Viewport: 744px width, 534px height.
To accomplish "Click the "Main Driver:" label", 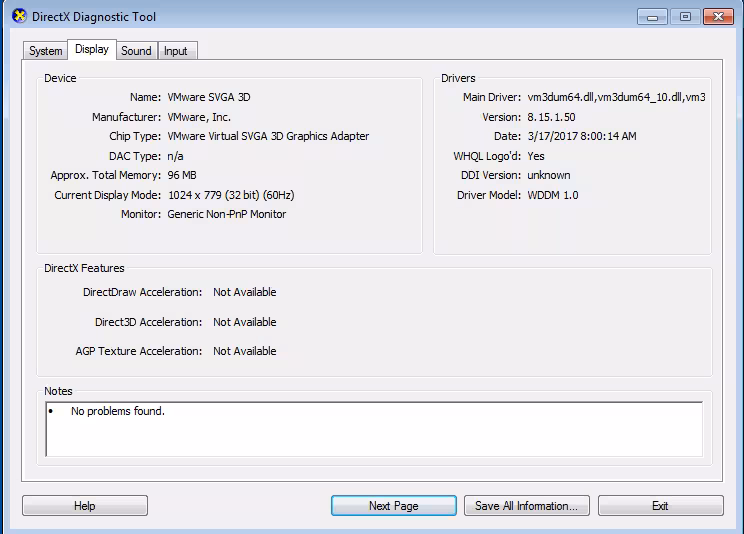I will coord(492,97).
